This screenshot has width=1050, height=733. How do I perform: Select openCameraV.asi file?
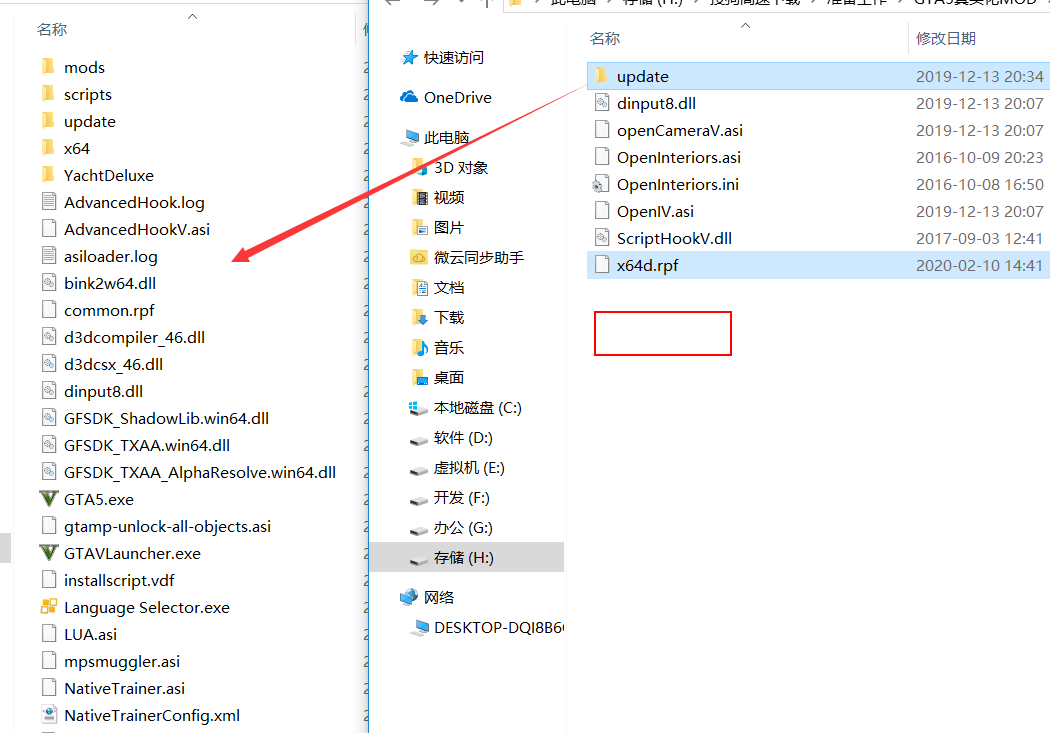[680, 130]
